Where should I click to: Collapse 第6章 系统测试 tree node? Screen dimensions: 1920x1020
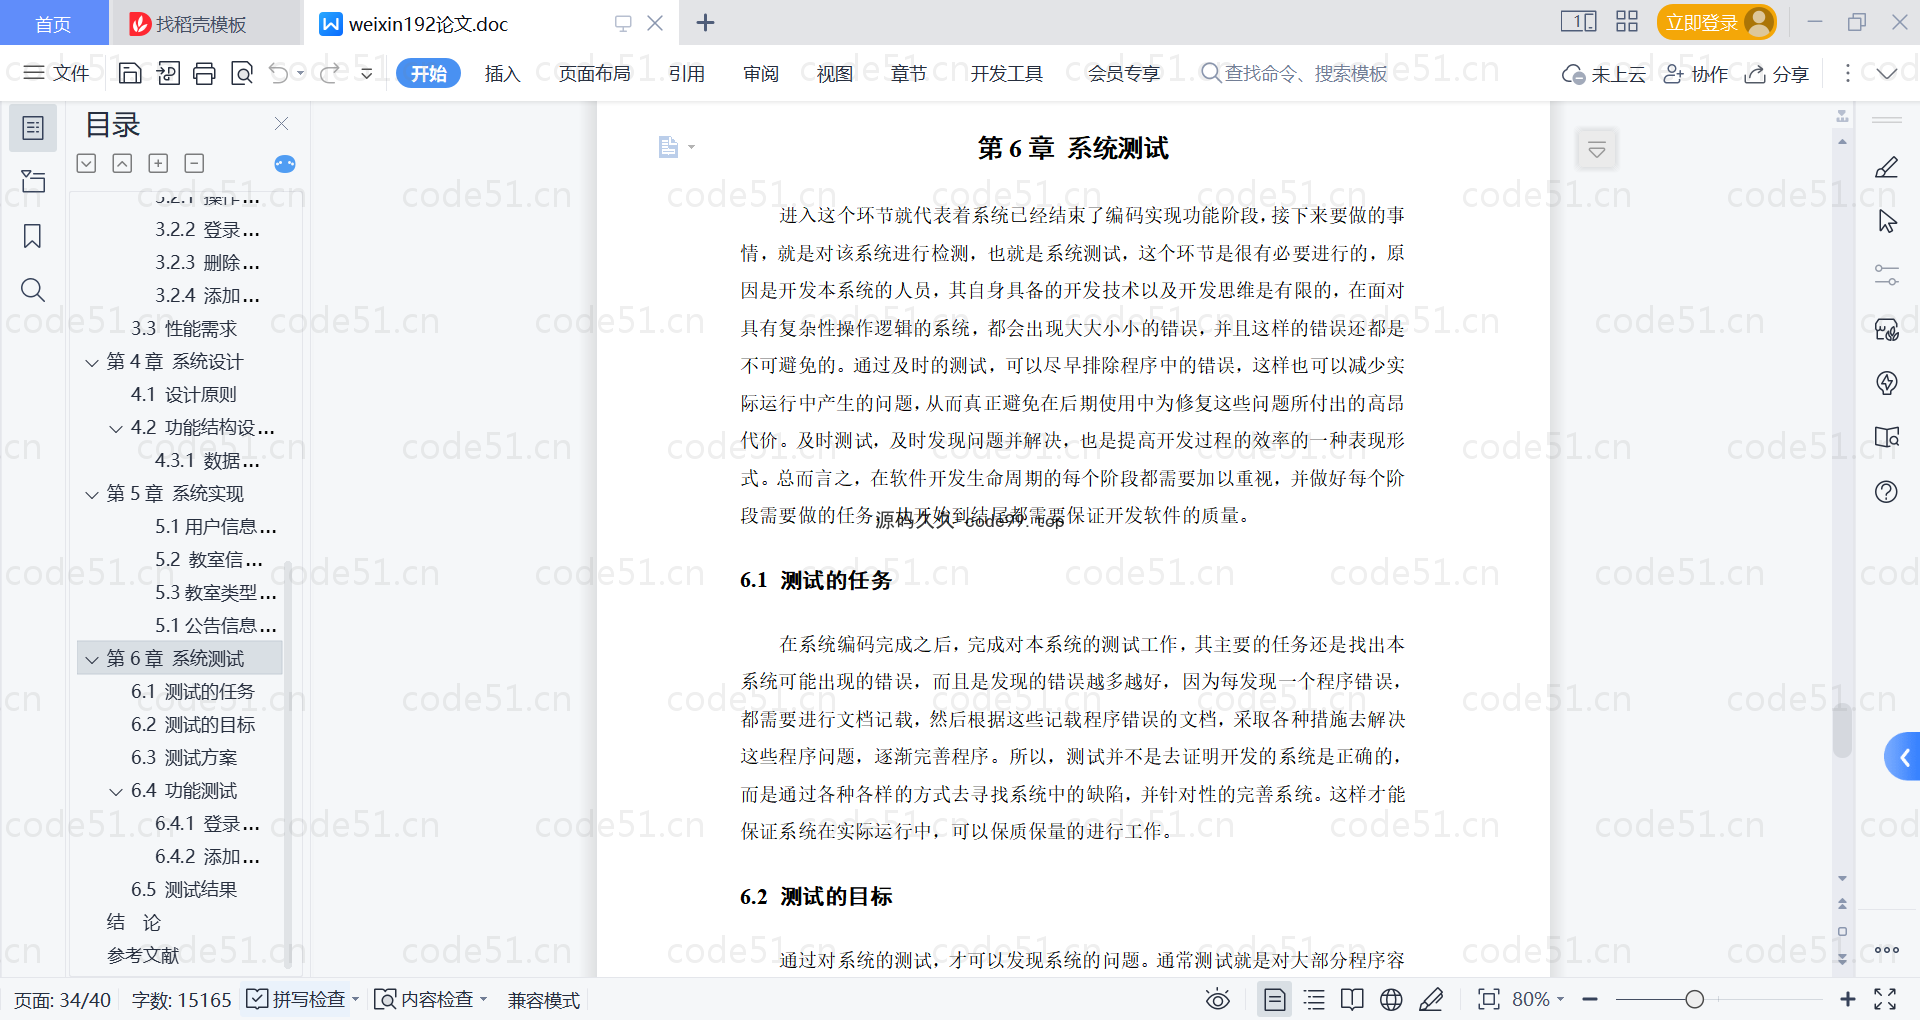(92, 659)
